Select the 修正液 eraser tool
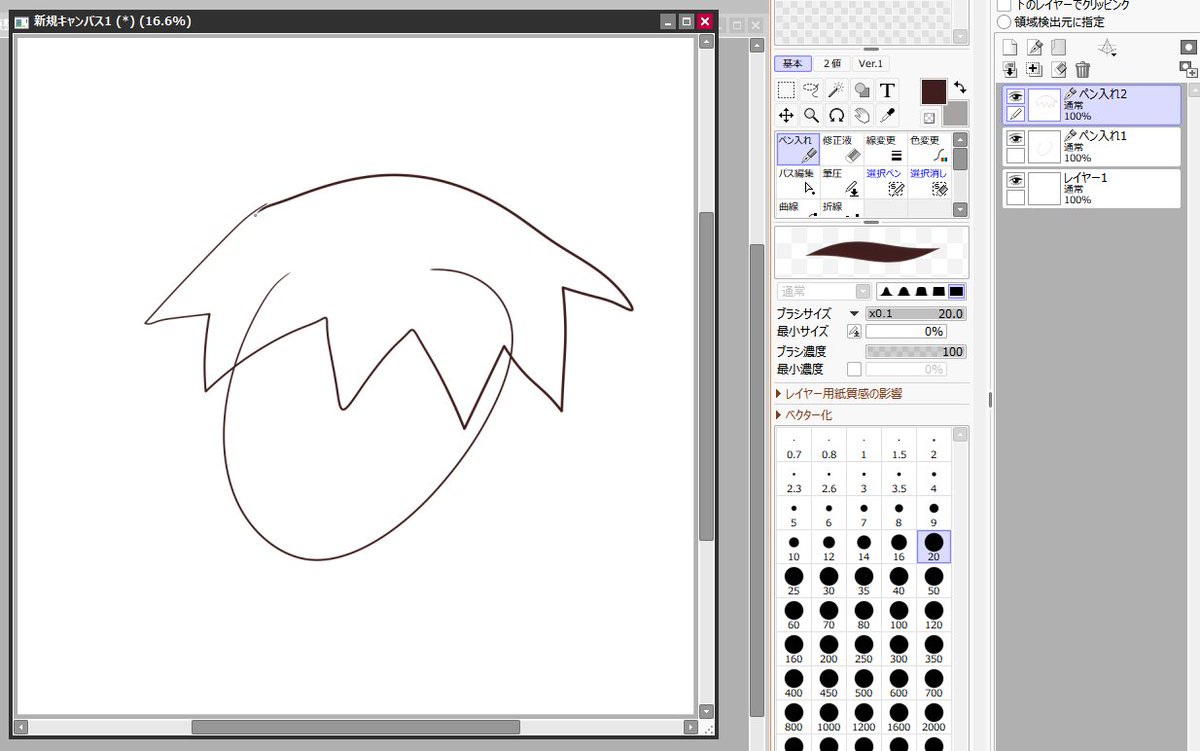Screen dimensions: 1200x751 pos(842,149)
